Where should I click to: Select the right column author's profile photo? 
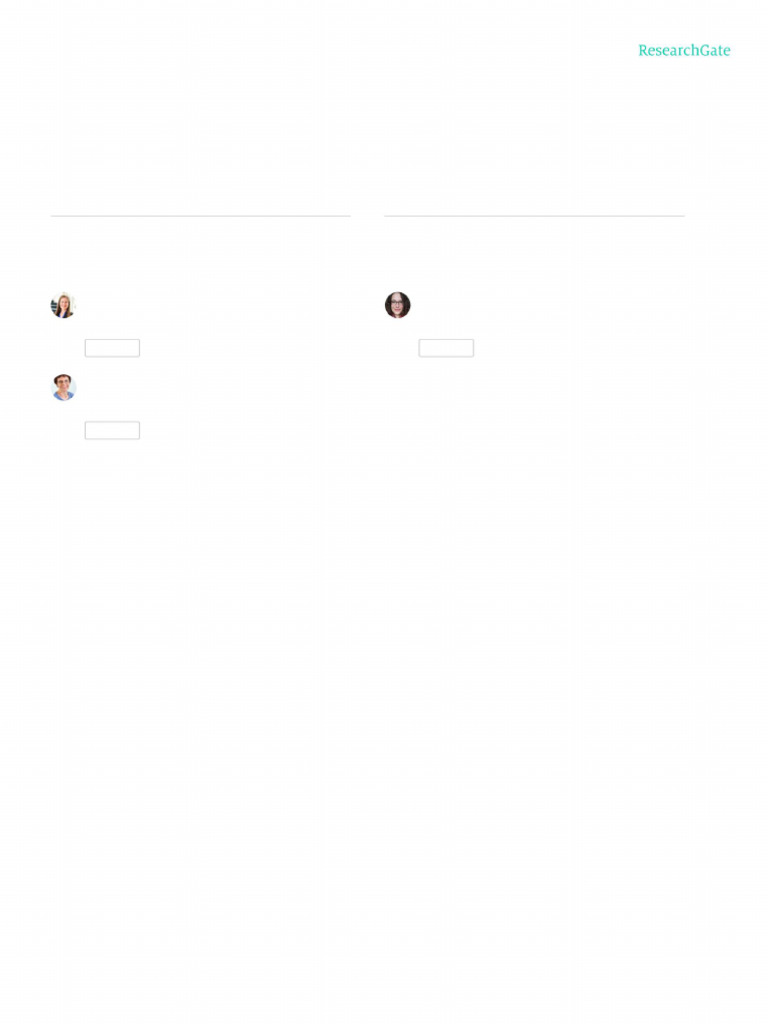397,305
